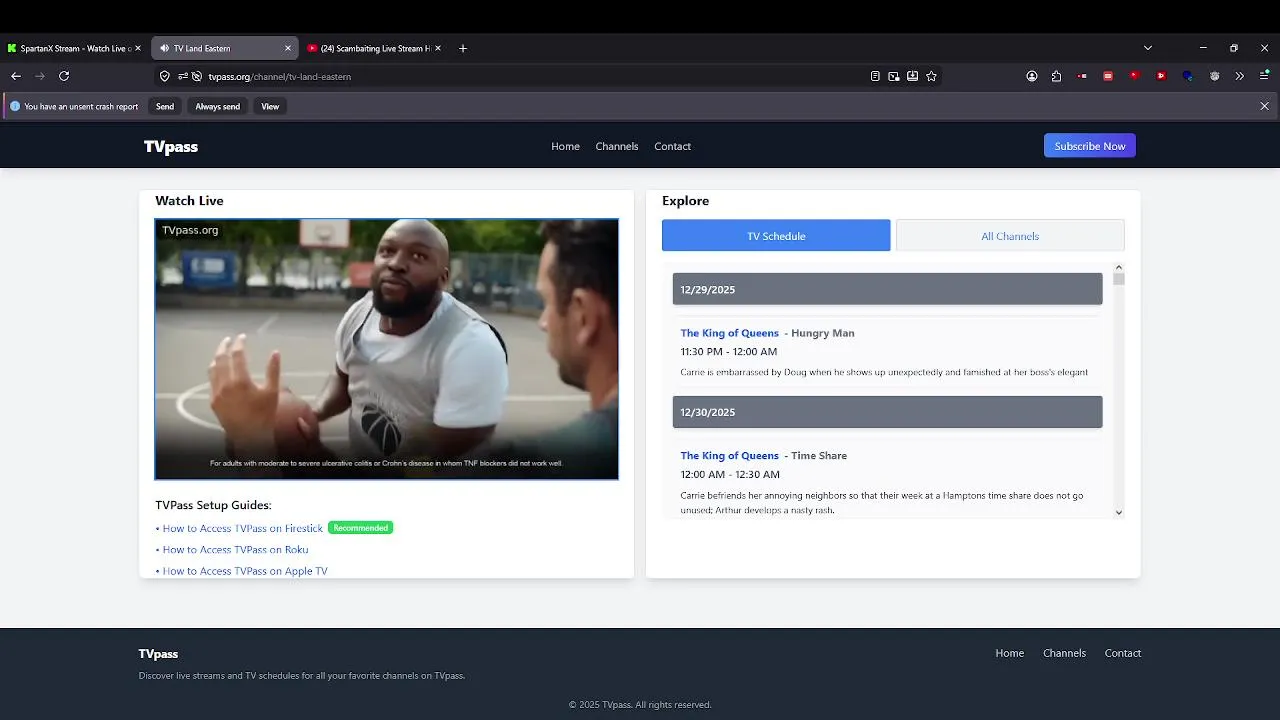1280x720 pixels.
Task: Click the 12/30/2025 date header
Action: pos(888,412)
